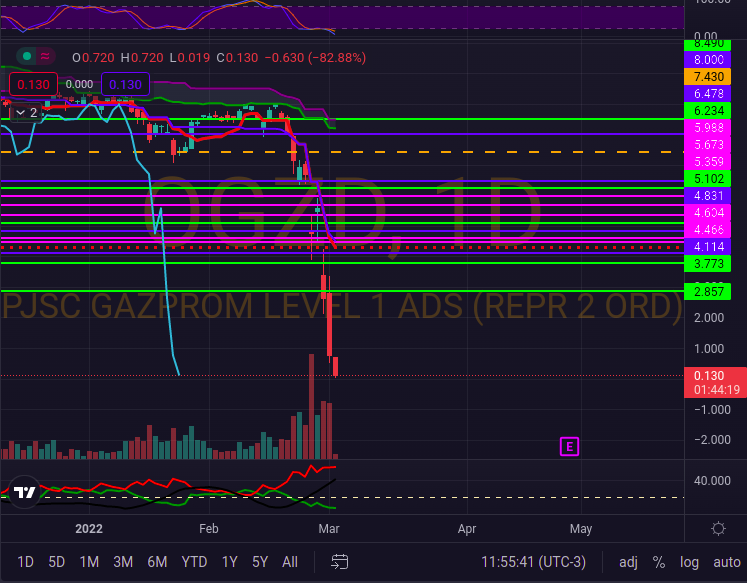Screen dimensions: 747x583
Task: Click the 7.430 orange price label
Action: [708, 77]
